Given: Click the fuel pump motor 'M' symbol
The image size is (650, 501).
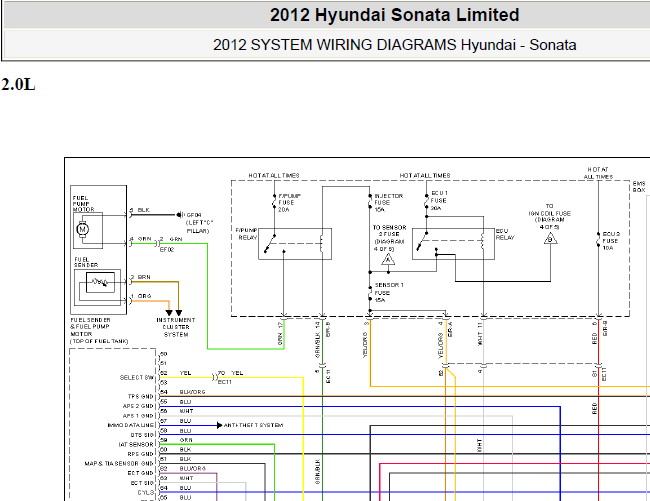Looking at the screenshot, I should coord(82,229).
